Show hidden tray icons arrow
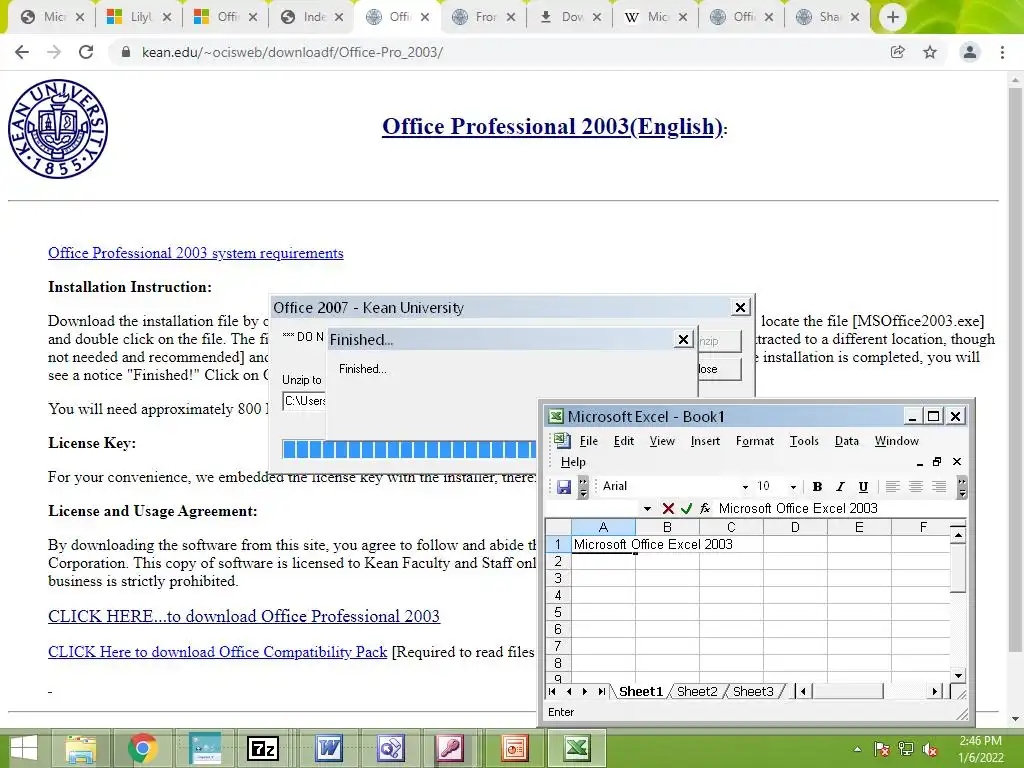Image resolution: width=1024 pixels, height=768 pixels. tap(857, 750)
